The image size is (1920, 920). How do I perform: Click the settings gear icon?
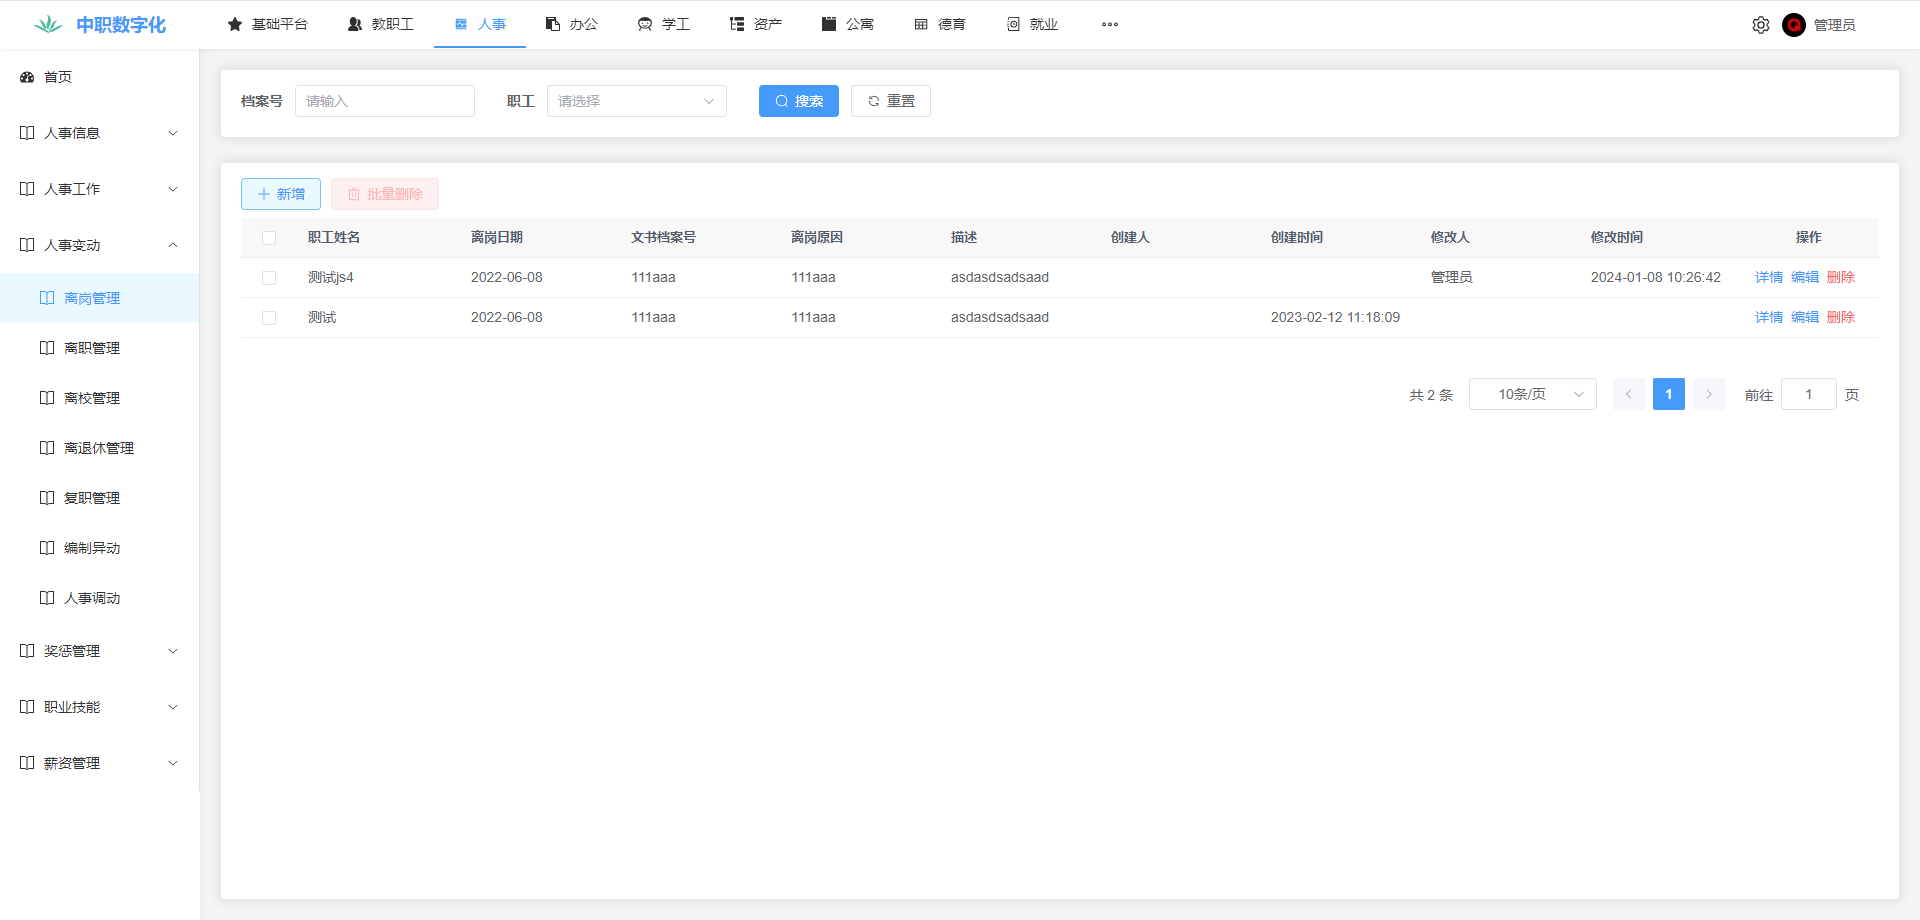coord(1760,25)
